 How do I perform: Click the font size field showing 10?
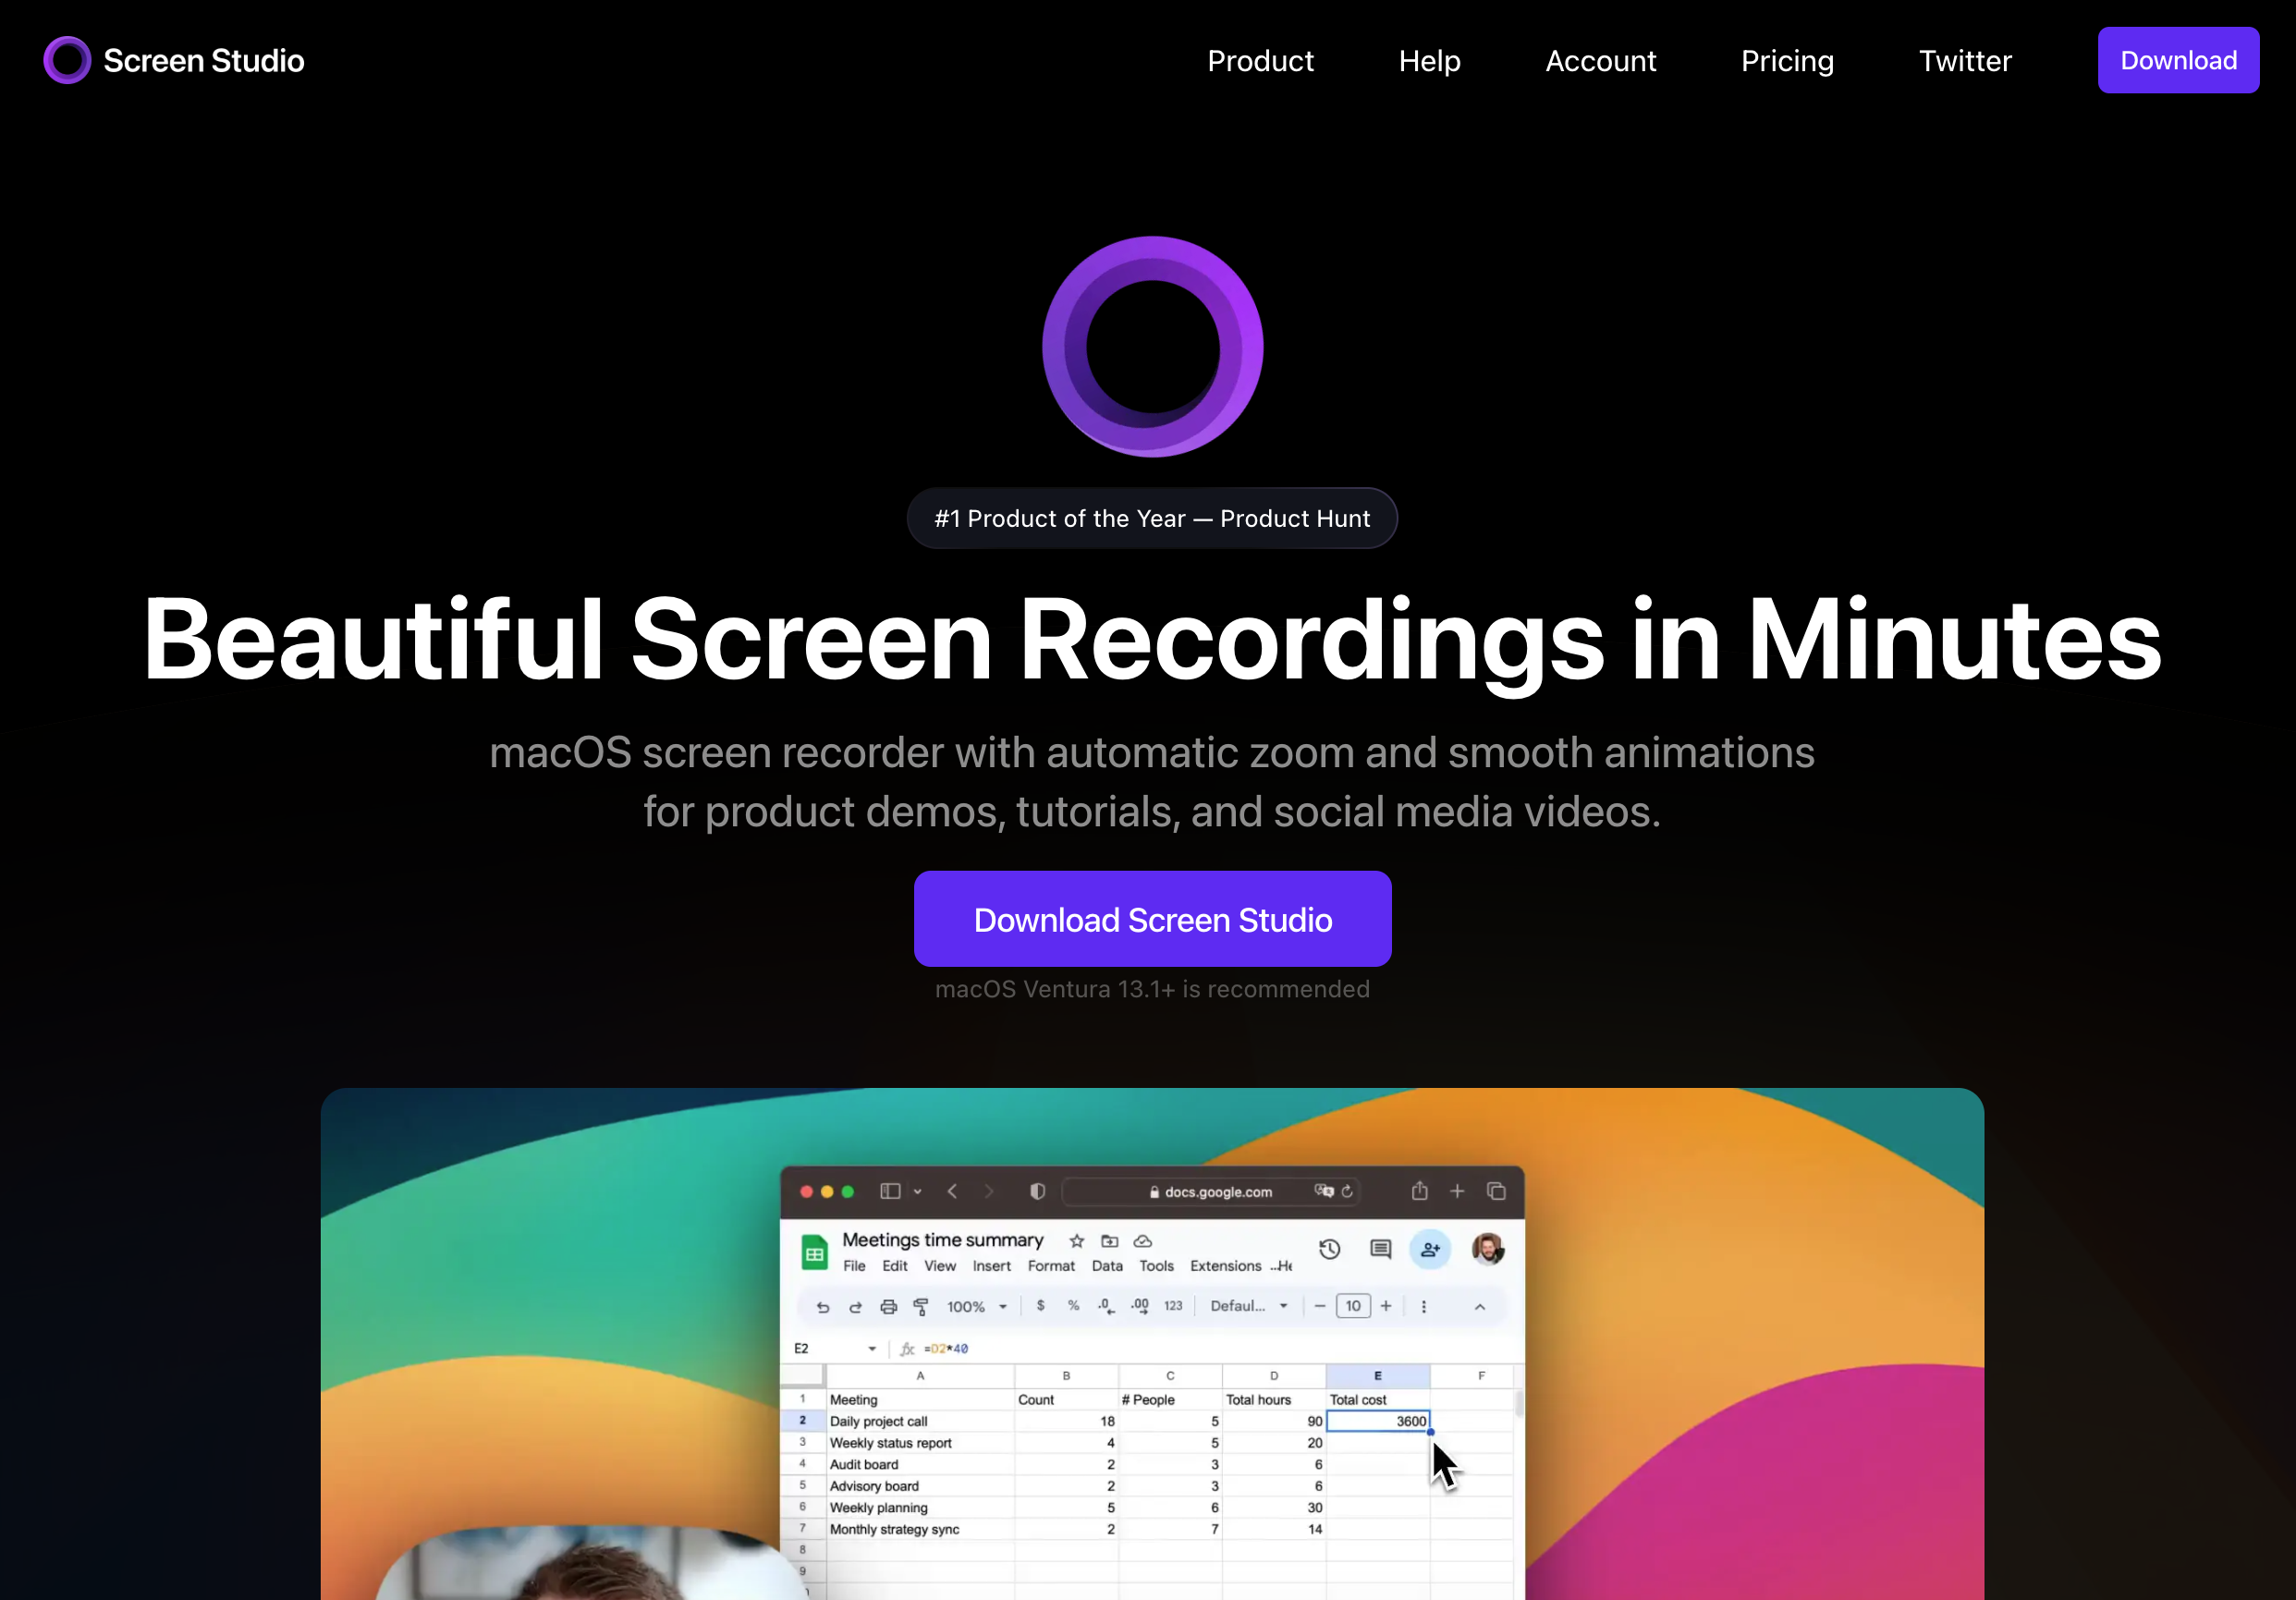pyautogui.click(x=1353, y=1306)
